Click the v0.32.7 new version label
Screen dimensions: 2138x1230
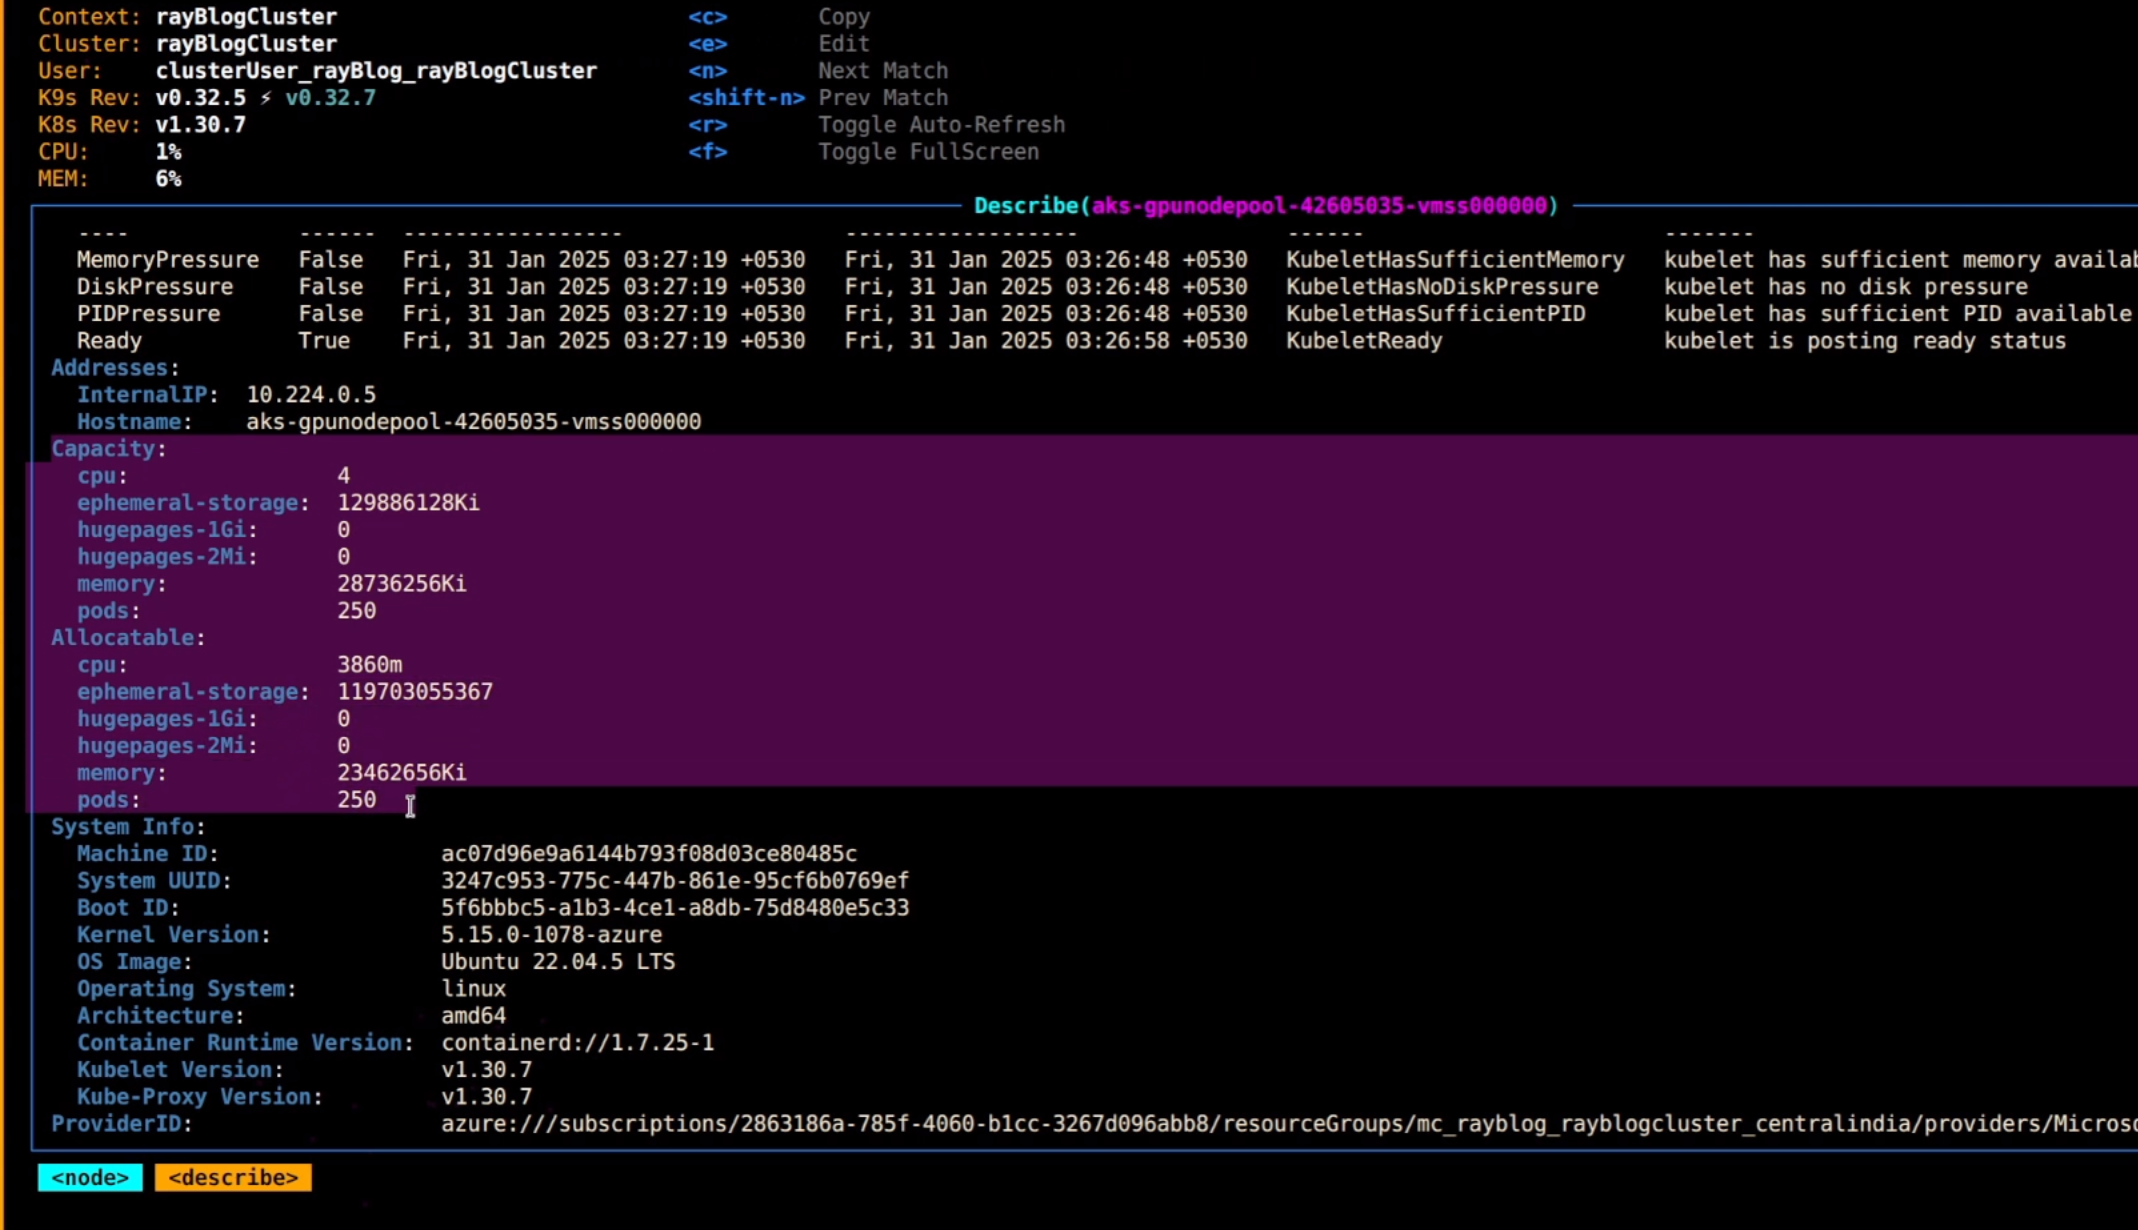330,98
